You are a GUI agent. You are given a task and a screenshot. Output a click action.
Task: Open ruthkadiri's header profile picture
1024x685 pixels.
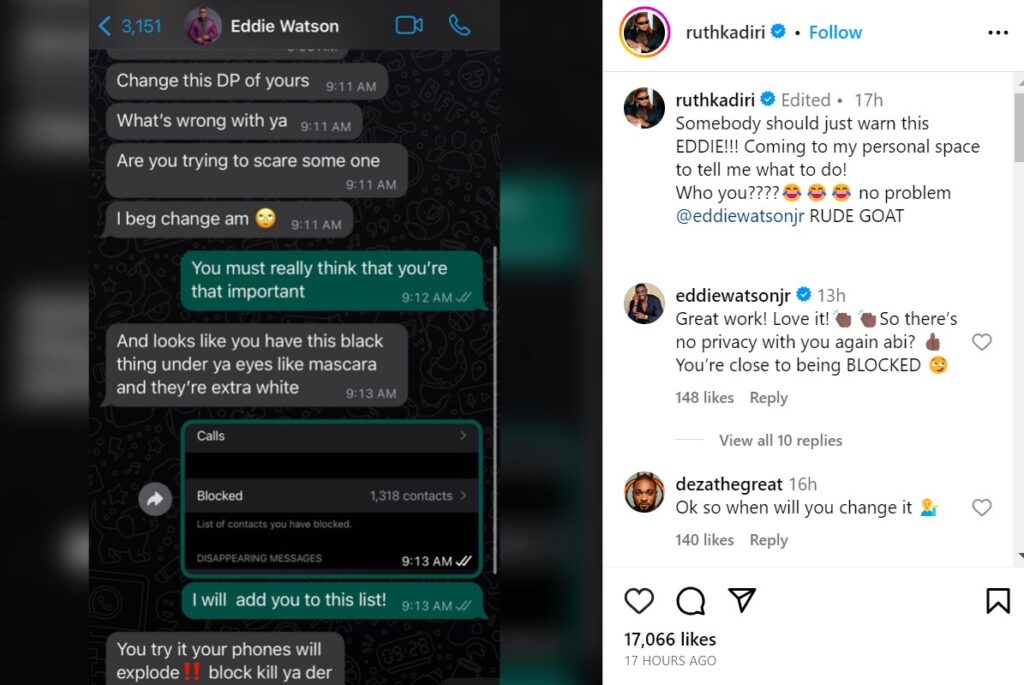coord(644,32)
